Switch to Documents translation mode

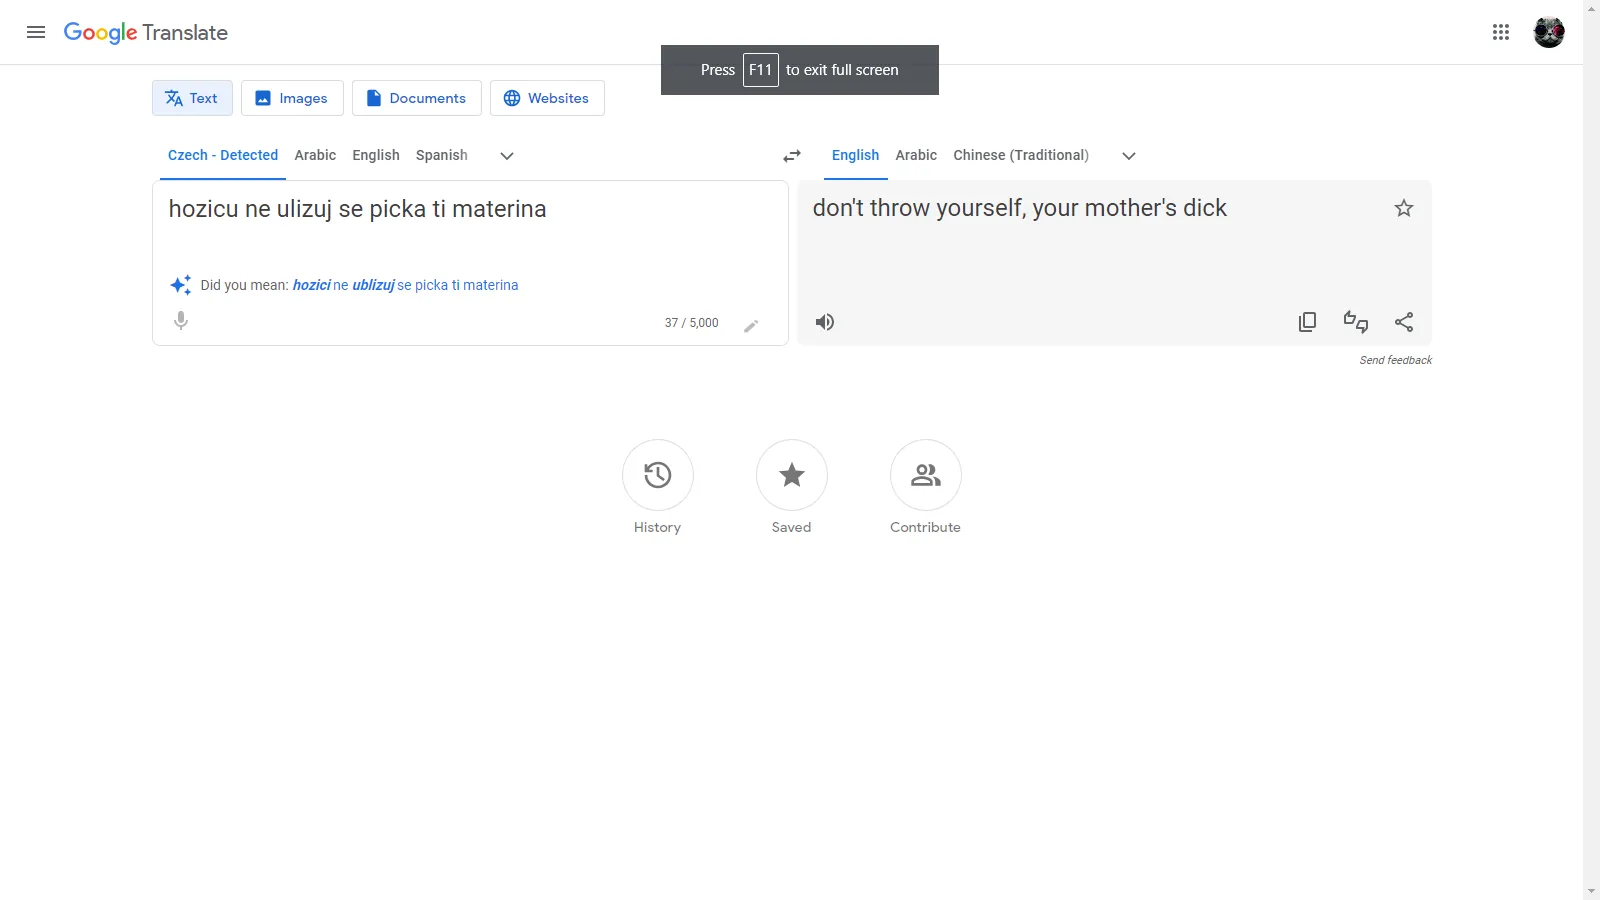[417, 98]
